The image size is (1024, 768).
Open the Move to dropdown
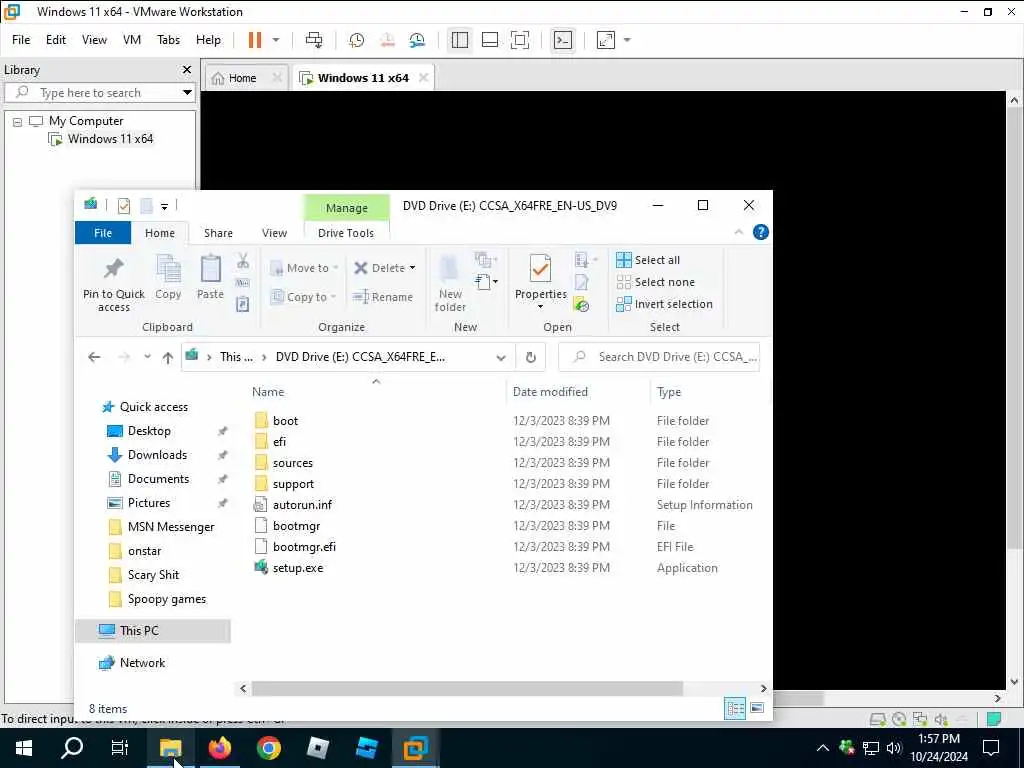pos(305,268)
